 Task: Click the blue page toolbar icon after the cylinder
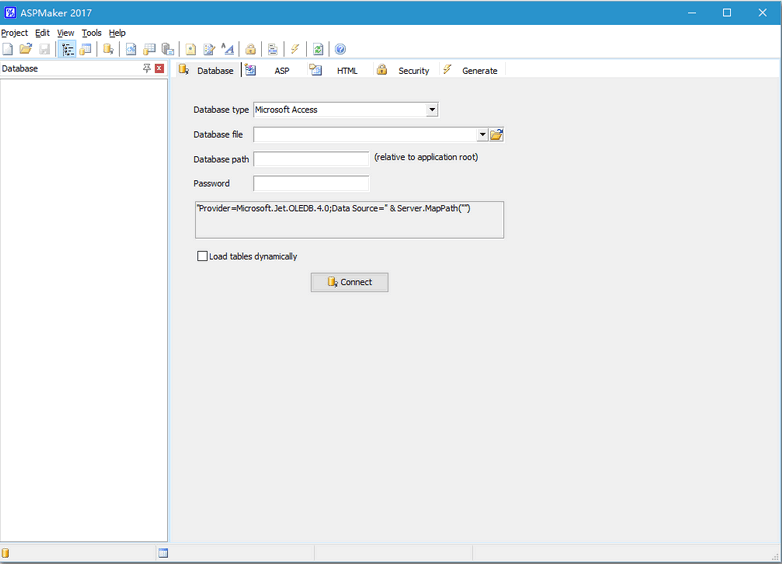(131, 49)
